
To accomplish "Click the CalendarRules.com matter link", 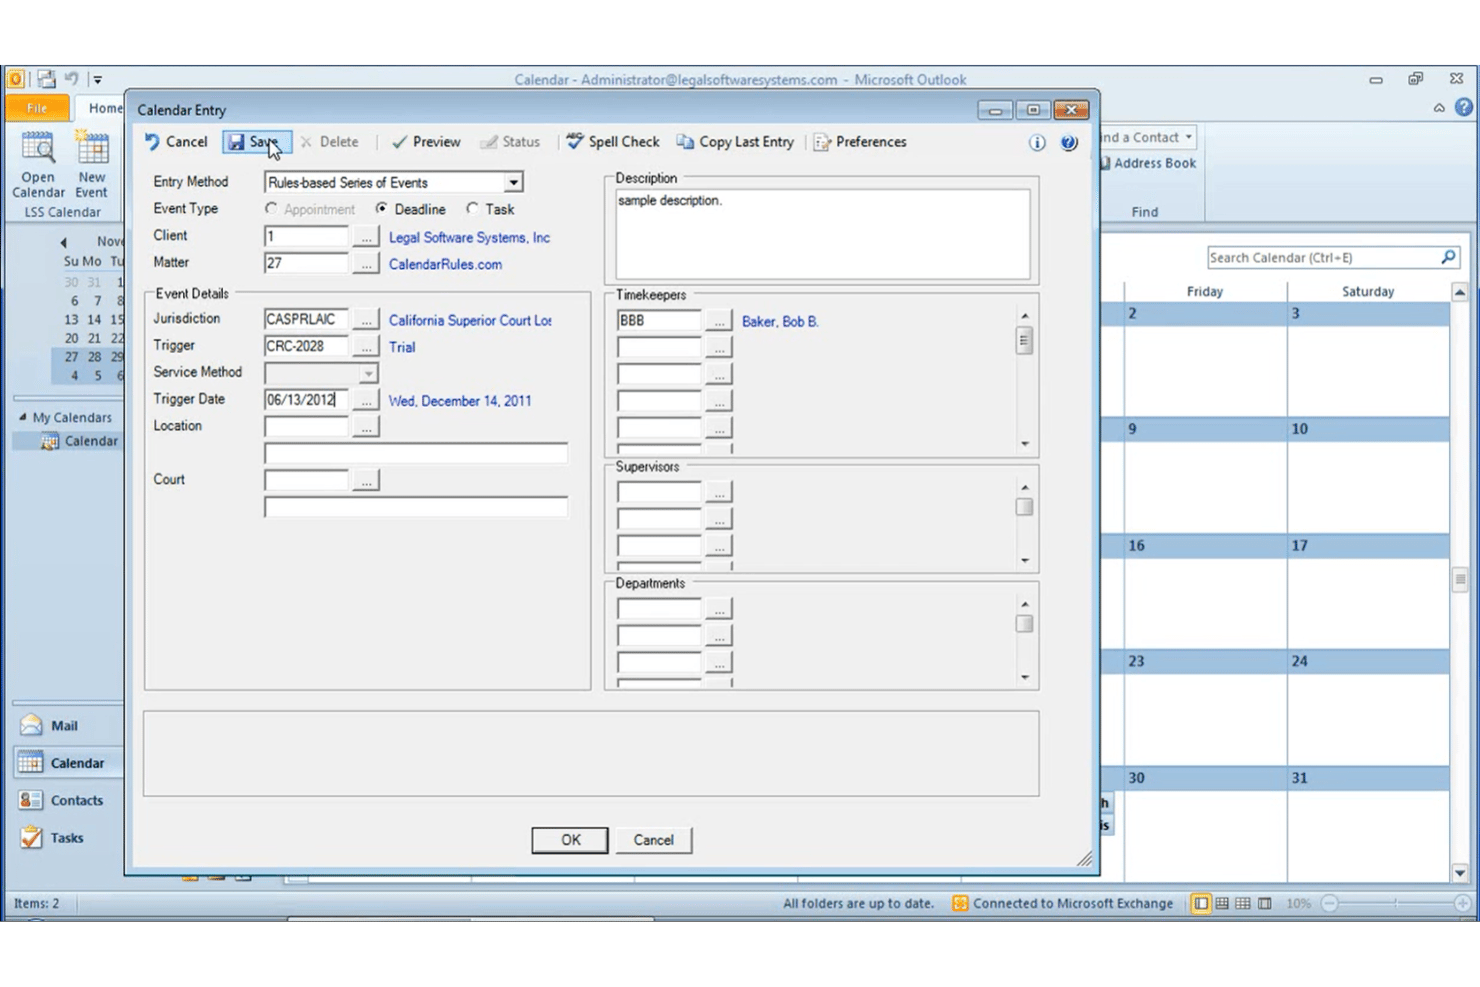I will coord(445,265).
